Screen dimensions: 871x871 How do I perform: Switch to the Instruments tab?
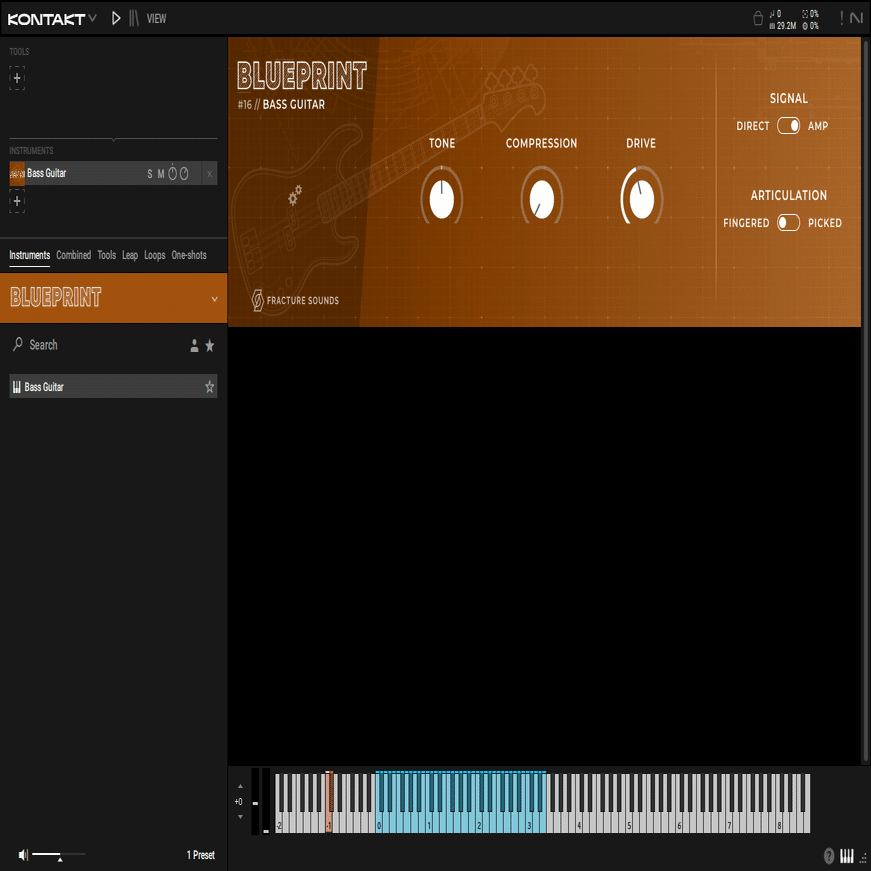click(x=29, y=255)
